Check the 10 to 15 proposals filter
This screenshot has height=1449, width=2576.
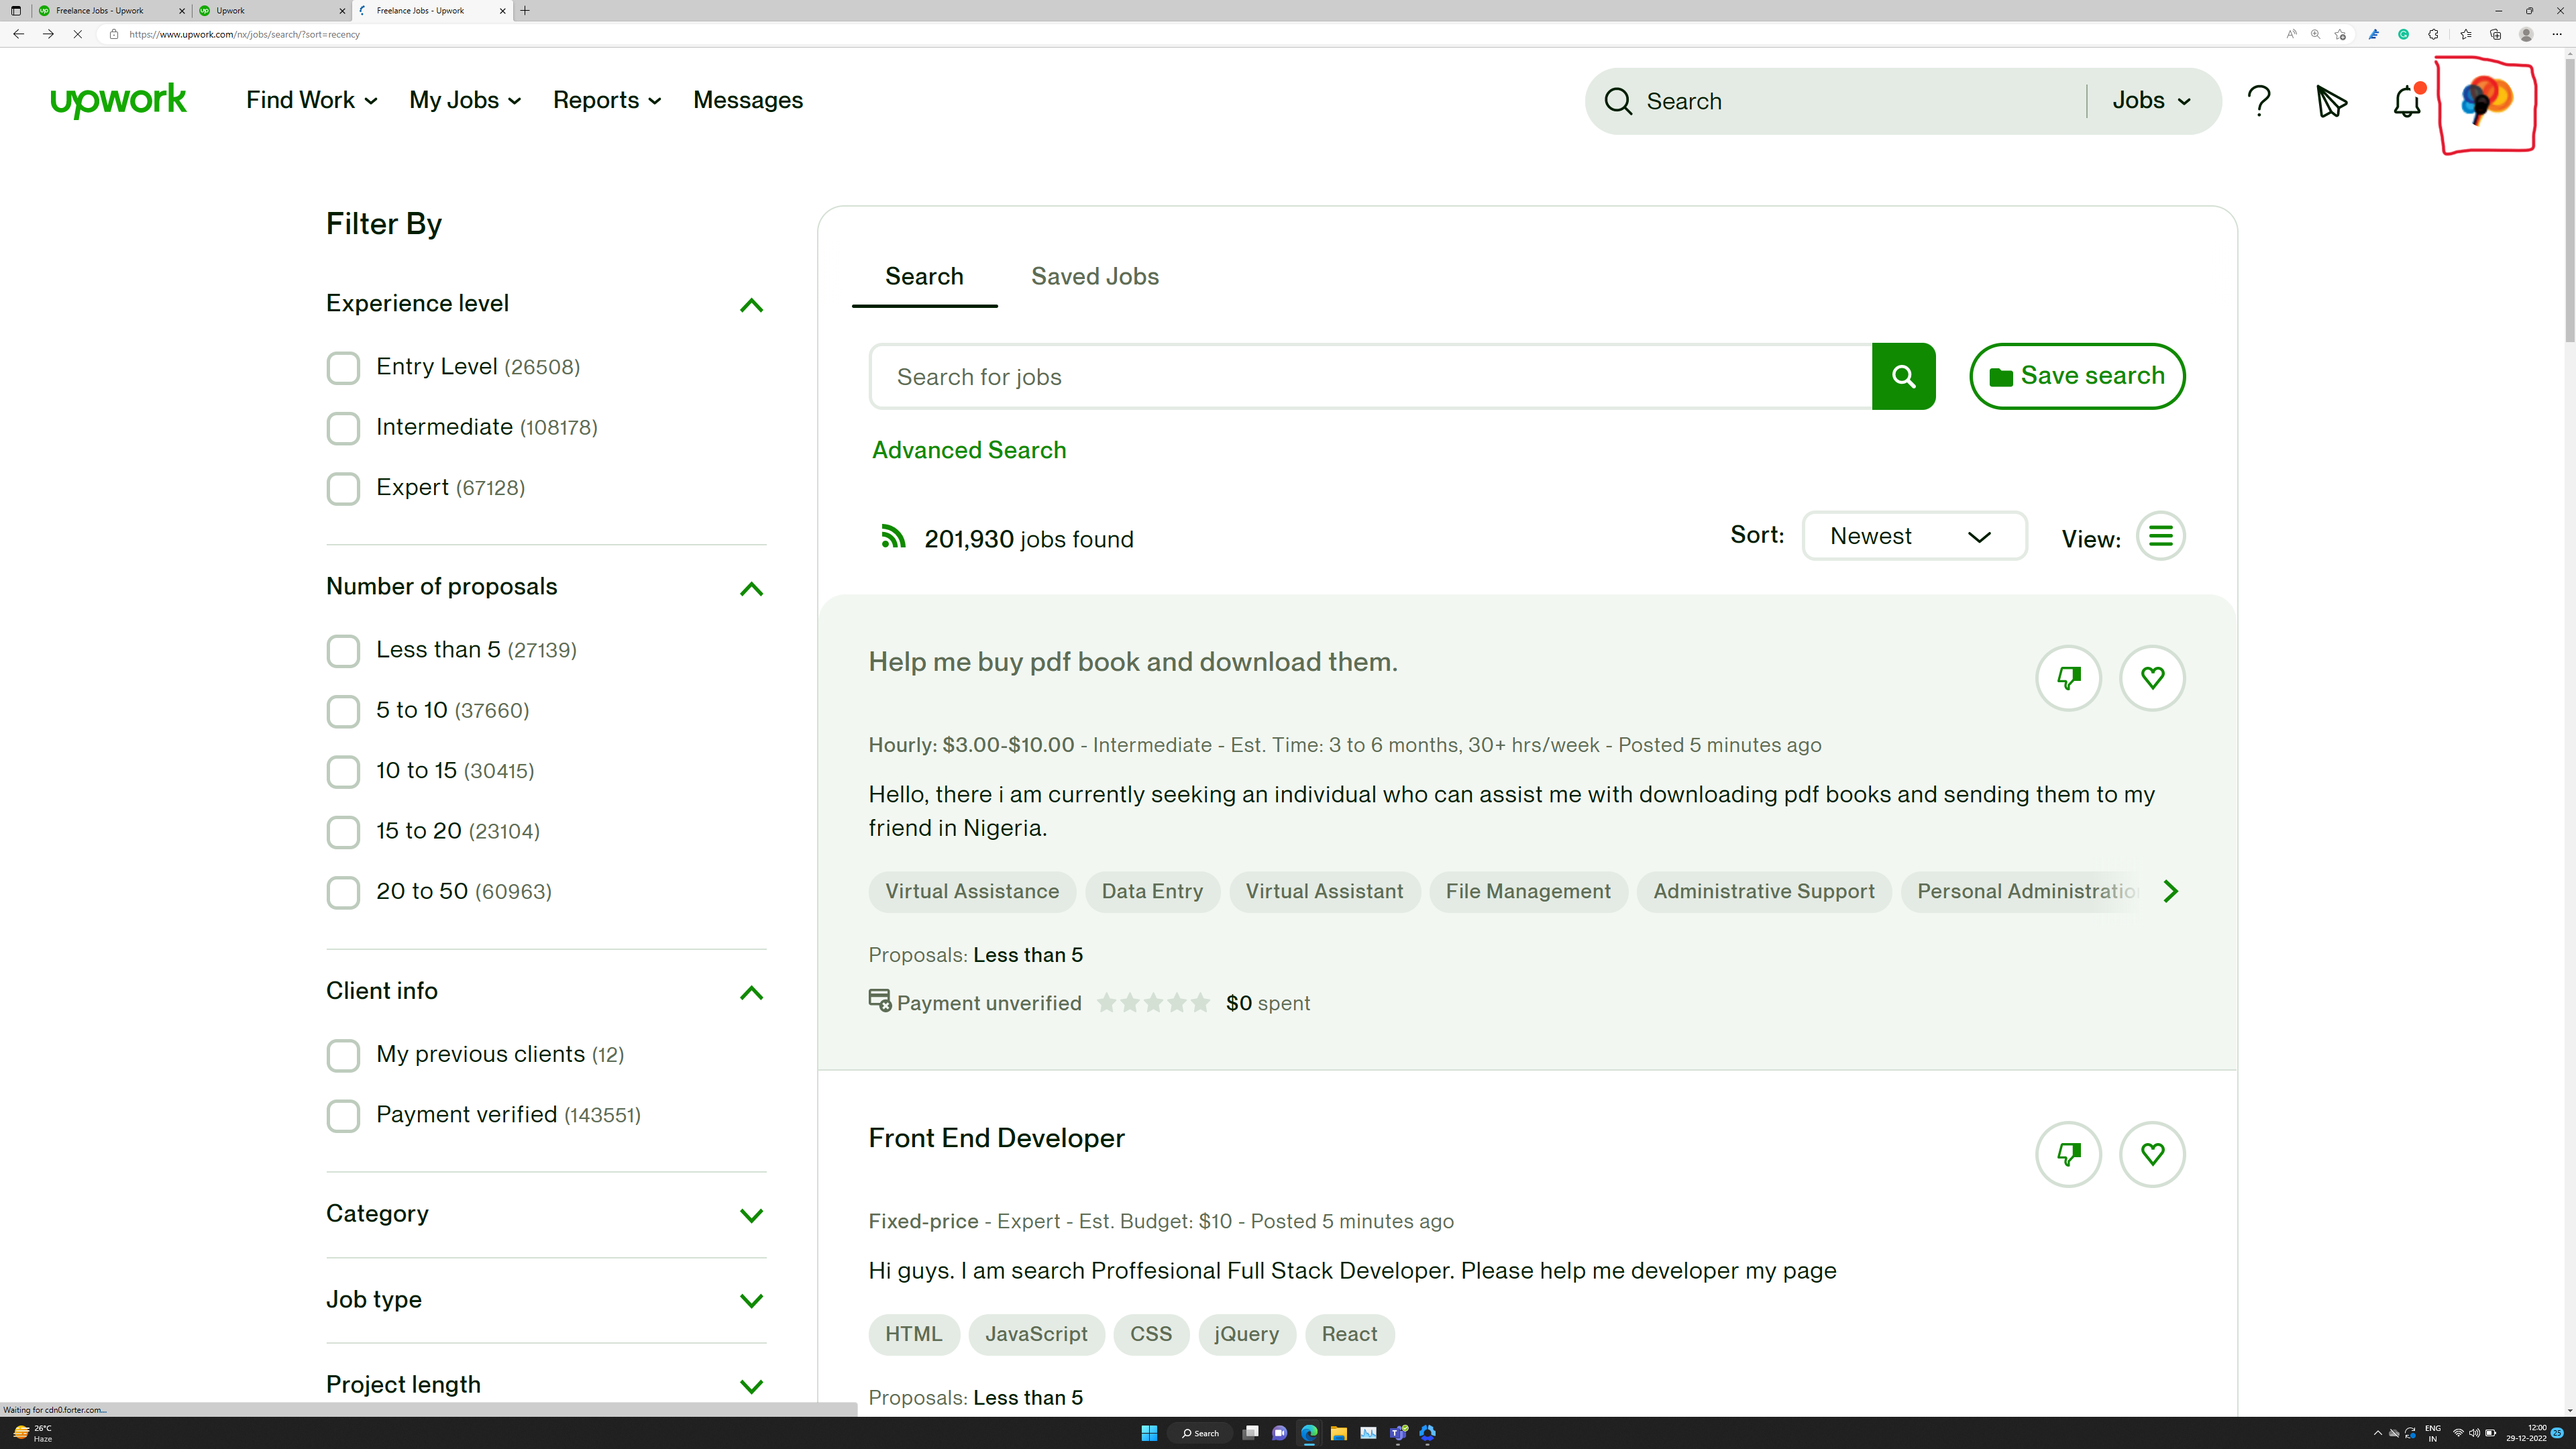tap(343, 772)
